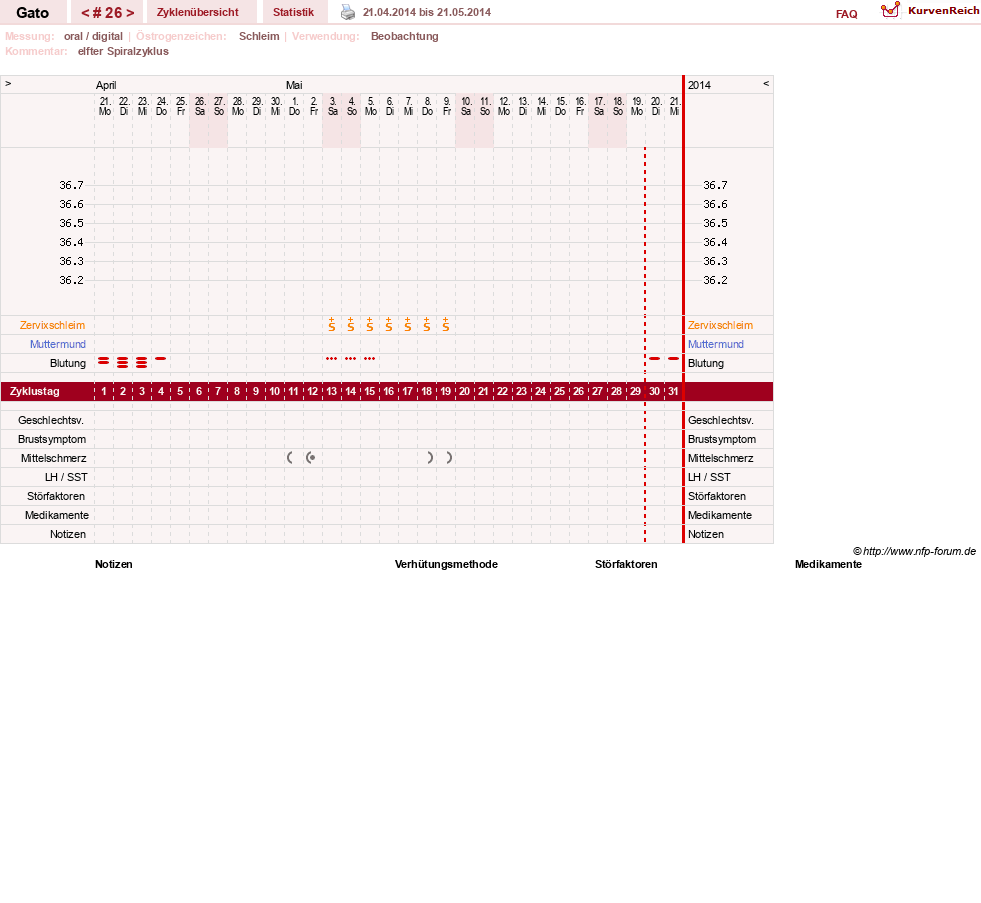The height and width of the screenshot is (903, 981).
Task: Click bleeding marker on cycle day 30
Action: click(654, 359)
